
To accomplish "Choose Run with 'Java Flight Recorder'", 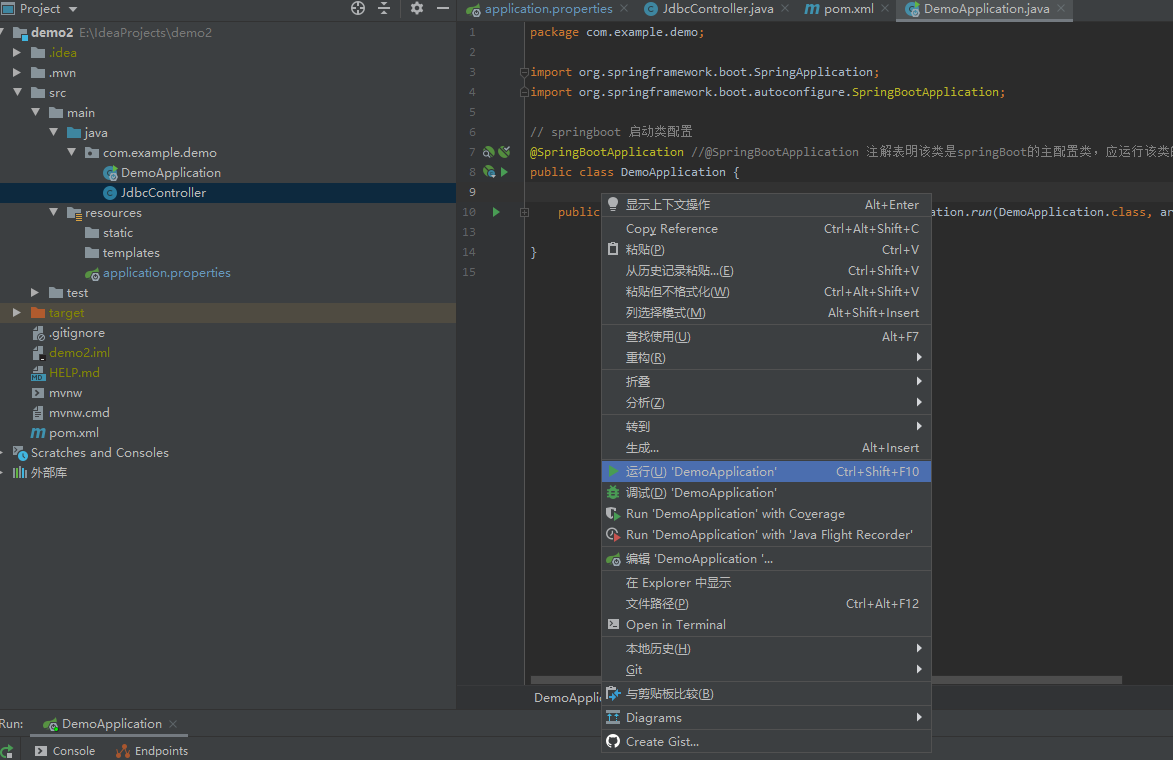I will (x=766, y=535).
